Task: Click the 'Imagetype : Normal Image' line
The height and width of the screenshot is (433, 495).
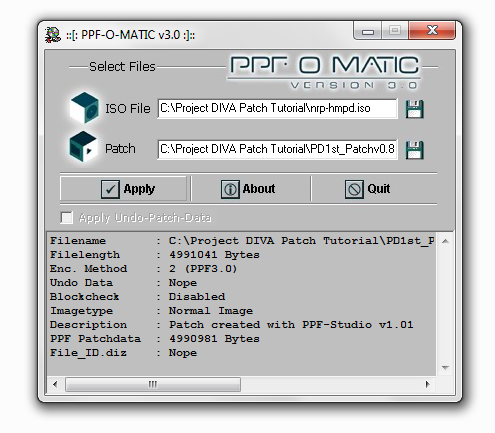Action: 151,311
